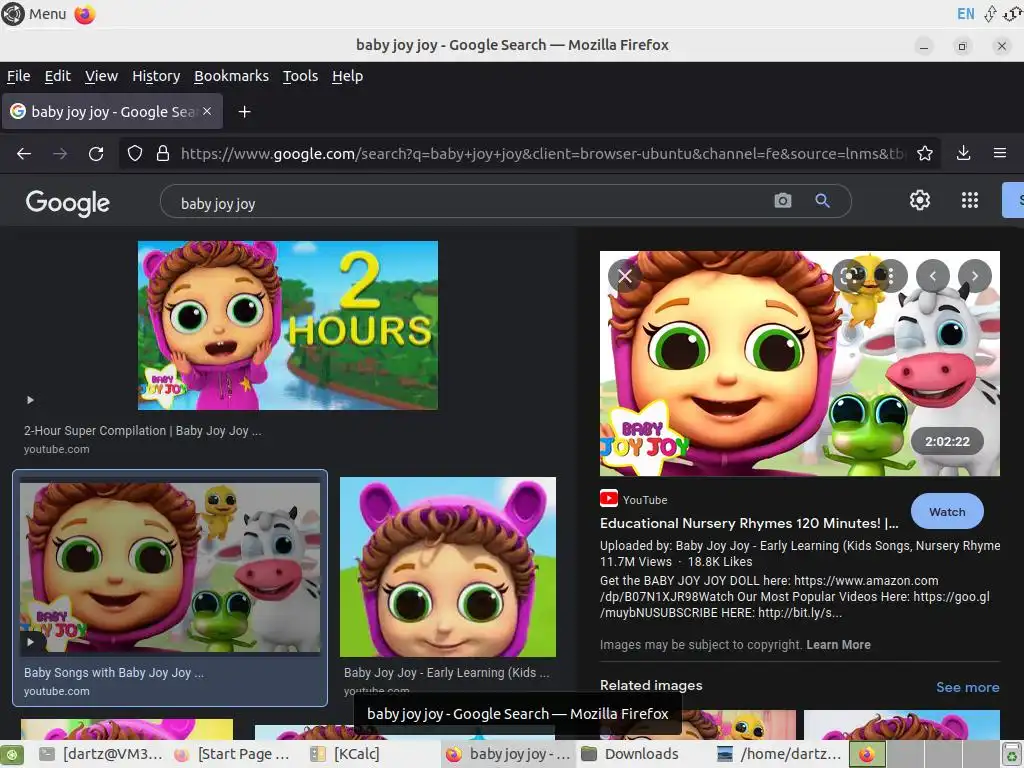Click the show desktop taskbar icon
Viewport: 1024px width, 768px height.
12,754
